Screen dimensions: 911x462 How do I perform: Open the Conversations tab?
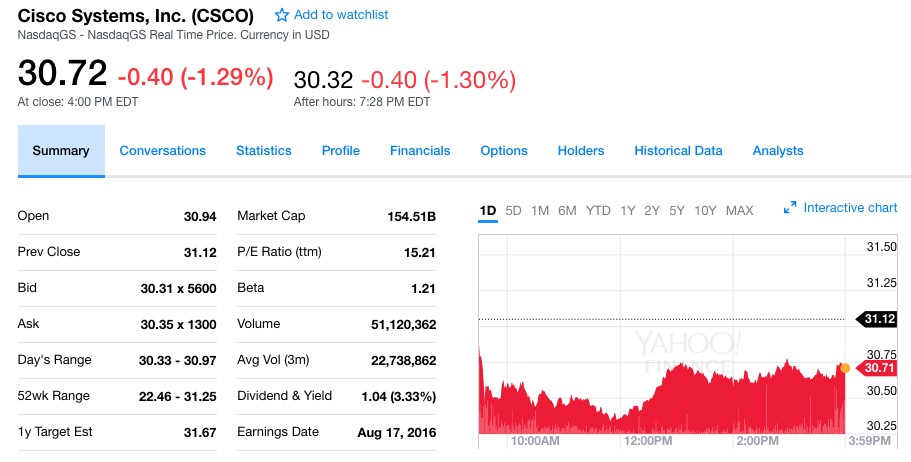(x=163, y=151)
